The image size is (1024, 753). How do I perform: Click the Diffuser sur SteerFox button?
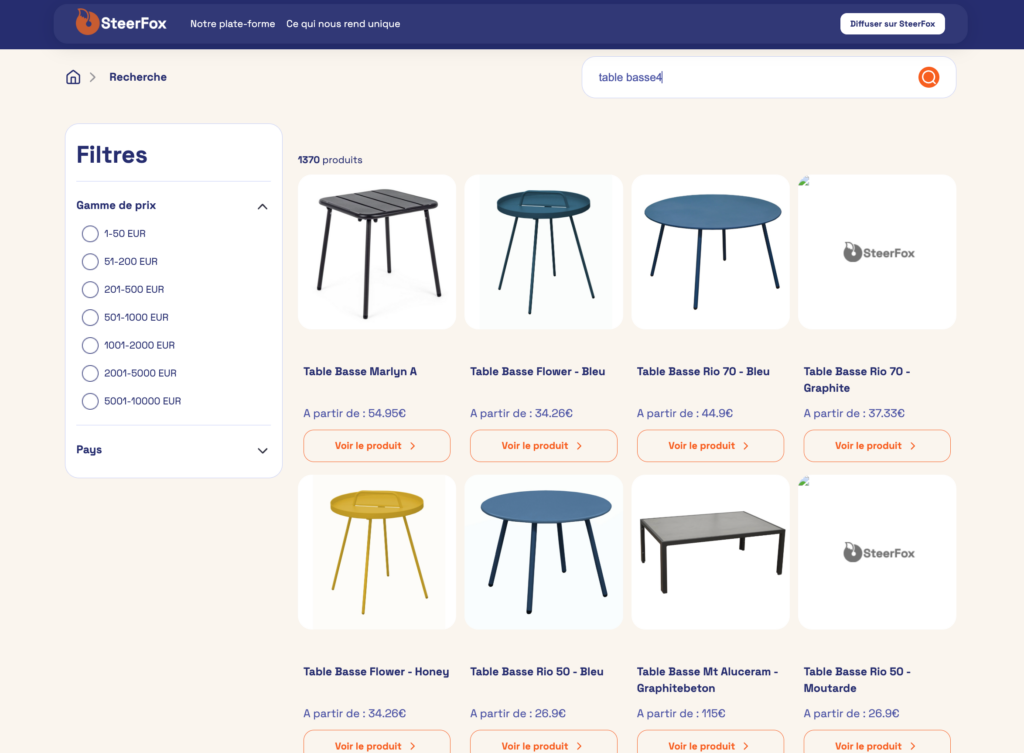(892, 24)
